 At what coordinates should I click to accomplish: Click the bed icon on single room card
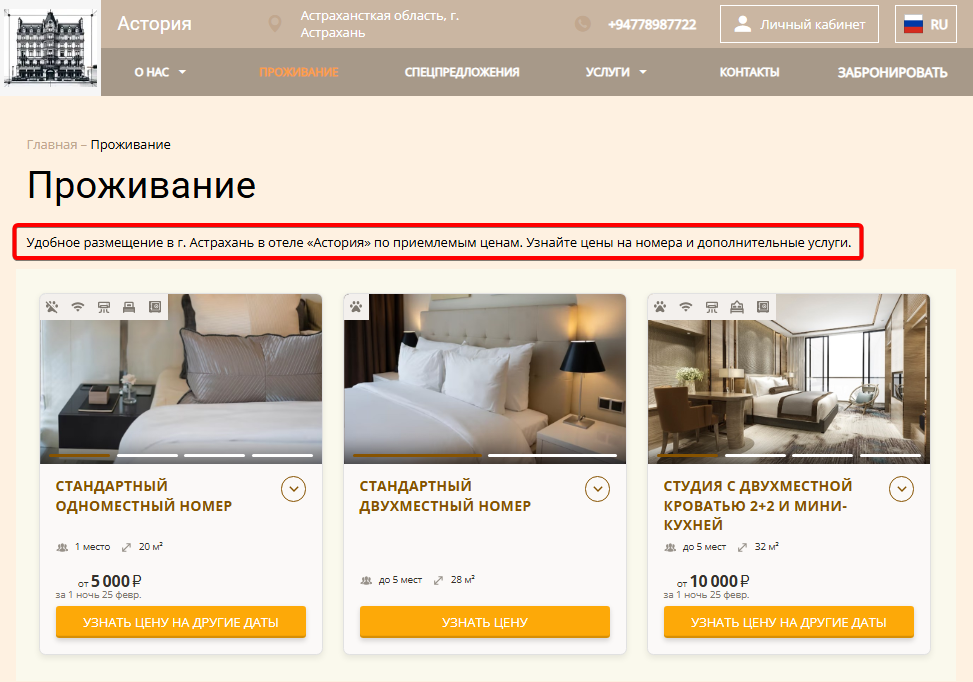click(129, 307)
